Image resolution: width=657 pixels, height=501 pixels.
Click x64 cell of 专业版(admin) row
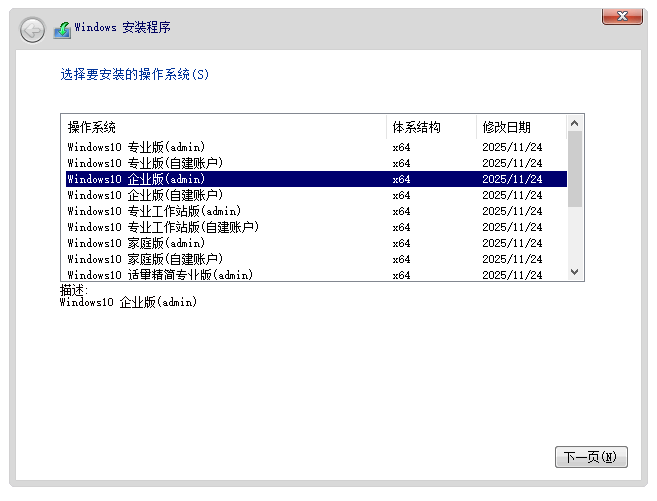tap(401, 147)
